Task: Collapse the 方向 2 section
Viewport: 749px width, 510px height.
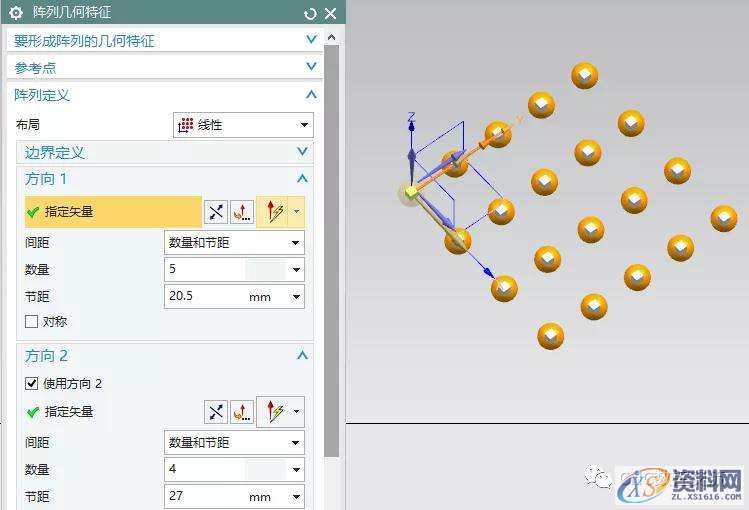Action: [302, 356]
